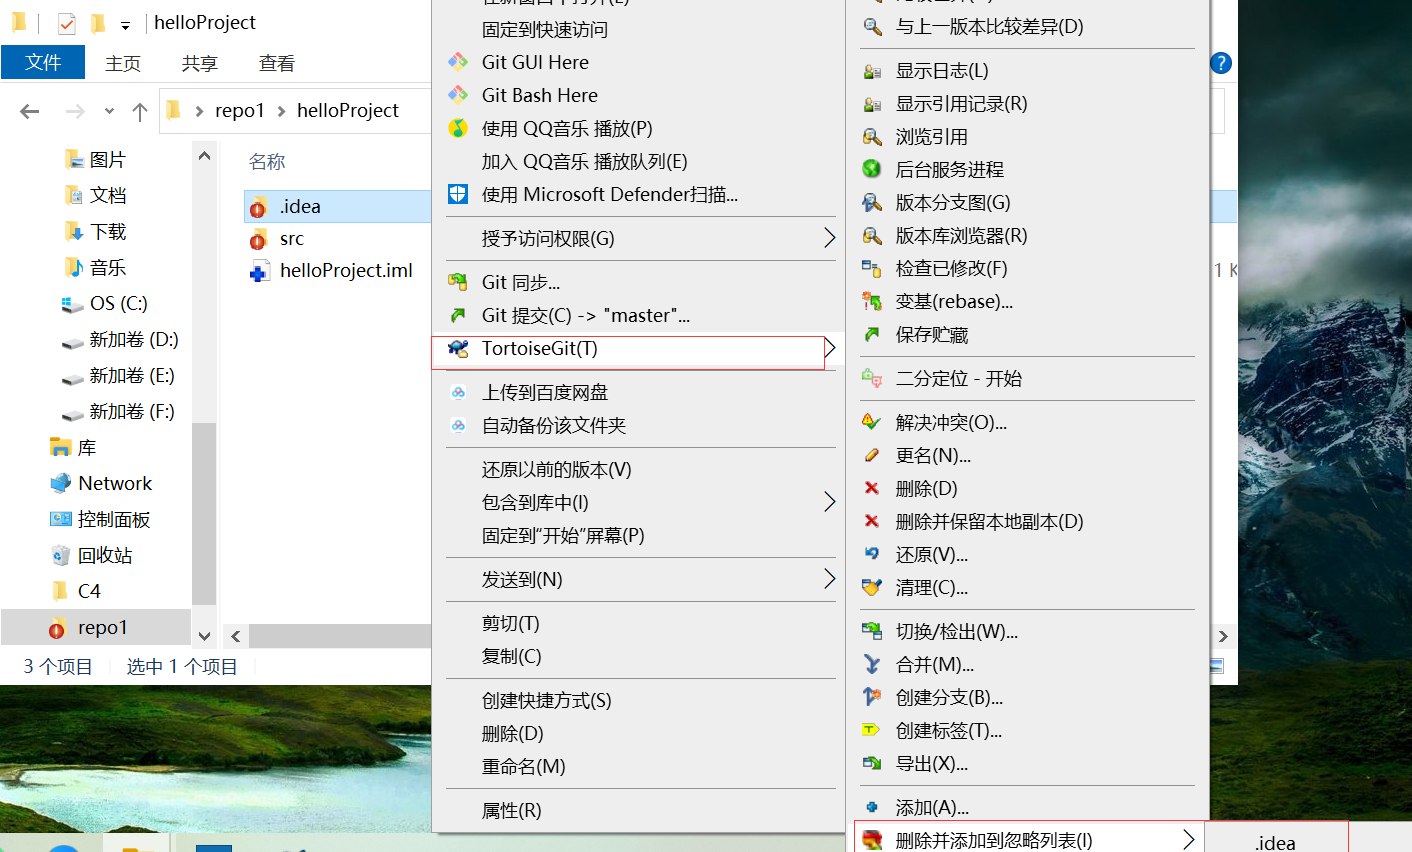Expand the 删除并添加到忽略列表 submenu arrow

1188,839
